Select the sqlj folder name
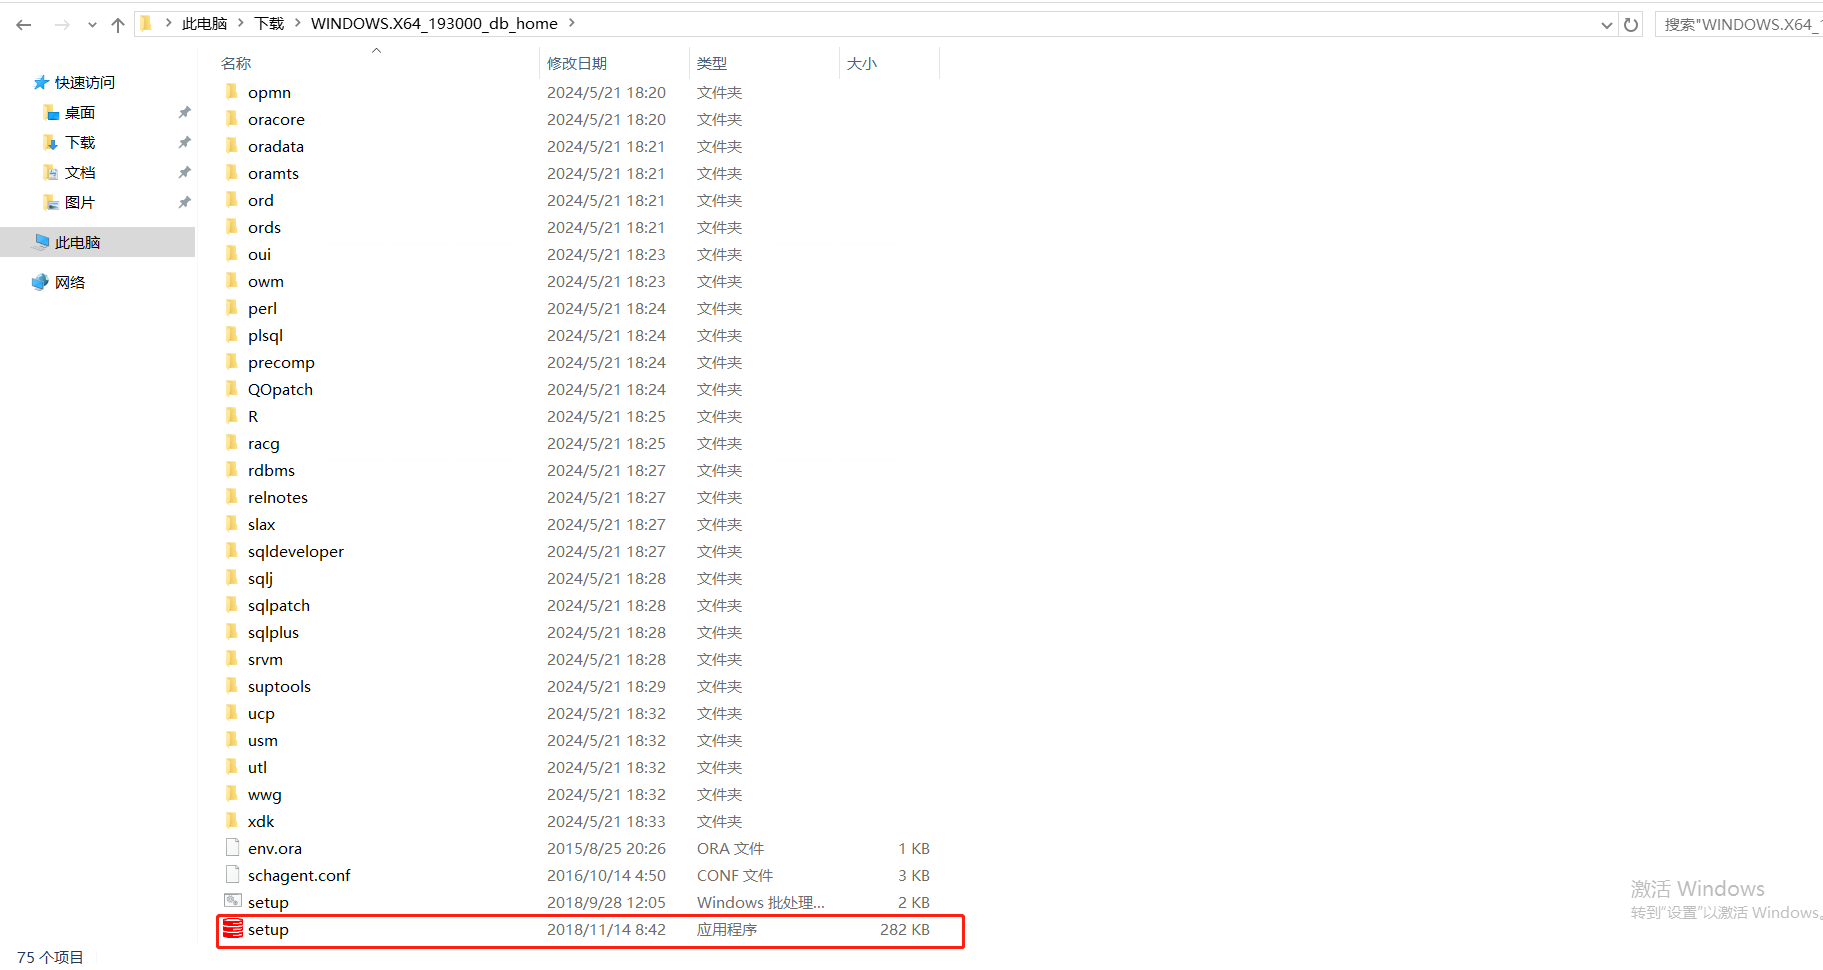The image size is (1823, 970). [x=260, y=578]
